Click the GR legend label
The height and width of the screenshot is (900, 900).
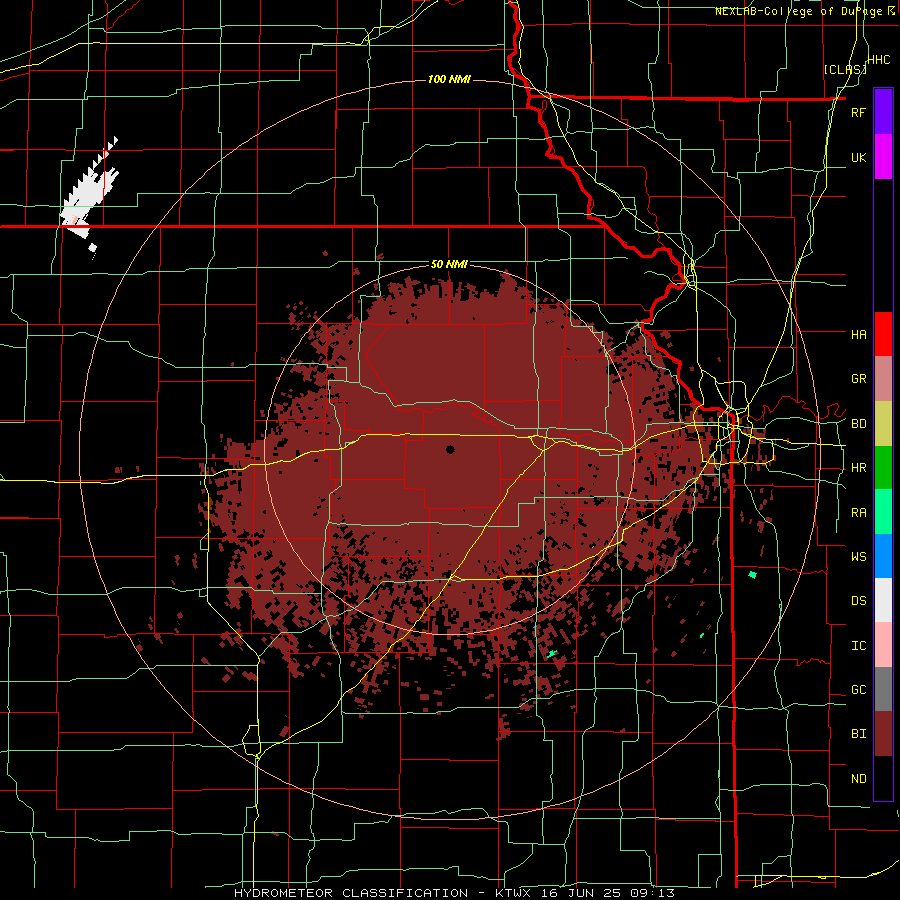pos(858,379)
